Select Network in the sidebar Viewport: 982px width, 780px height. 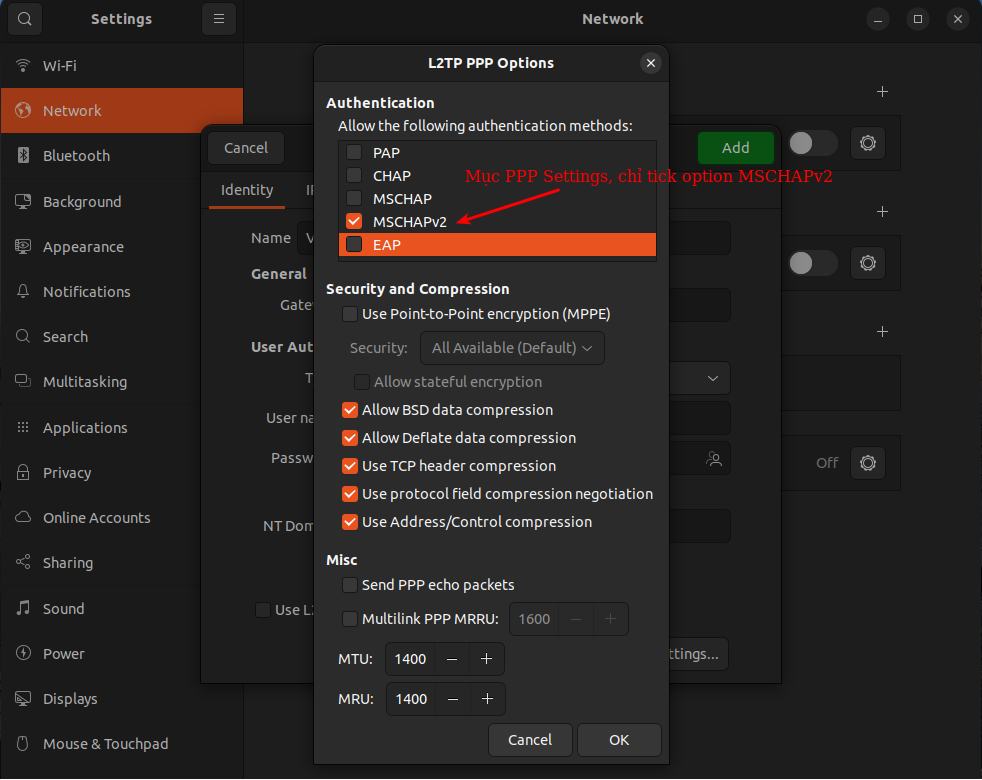[x=121, y=110]
